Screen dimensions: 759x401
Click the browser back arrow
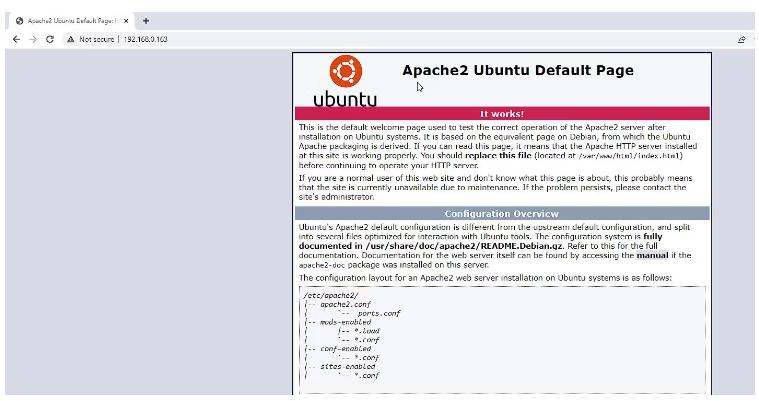coord(16,39)
